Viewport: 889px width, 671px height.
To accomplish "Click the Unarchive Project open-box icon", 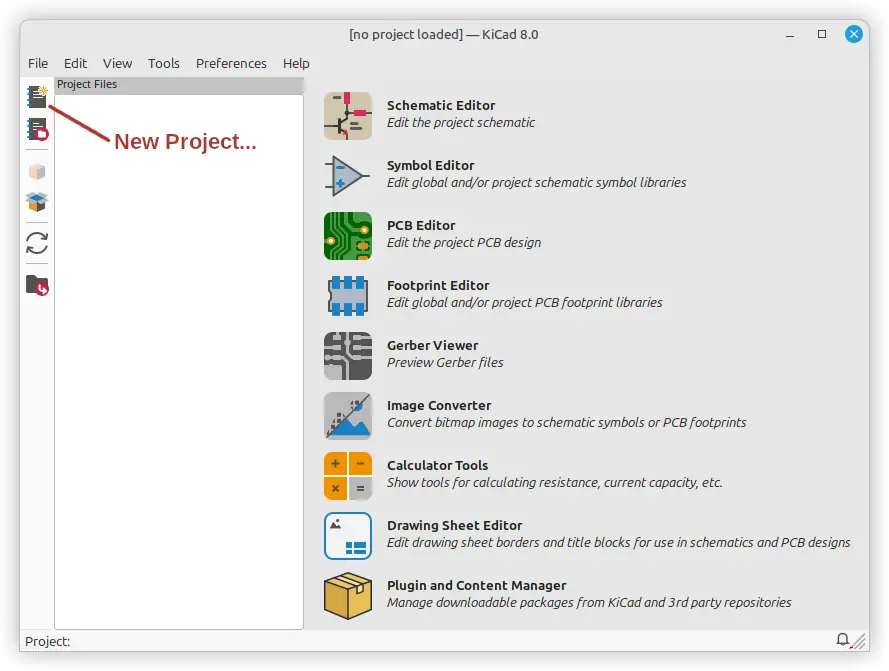I will click(x=37, y=202).
